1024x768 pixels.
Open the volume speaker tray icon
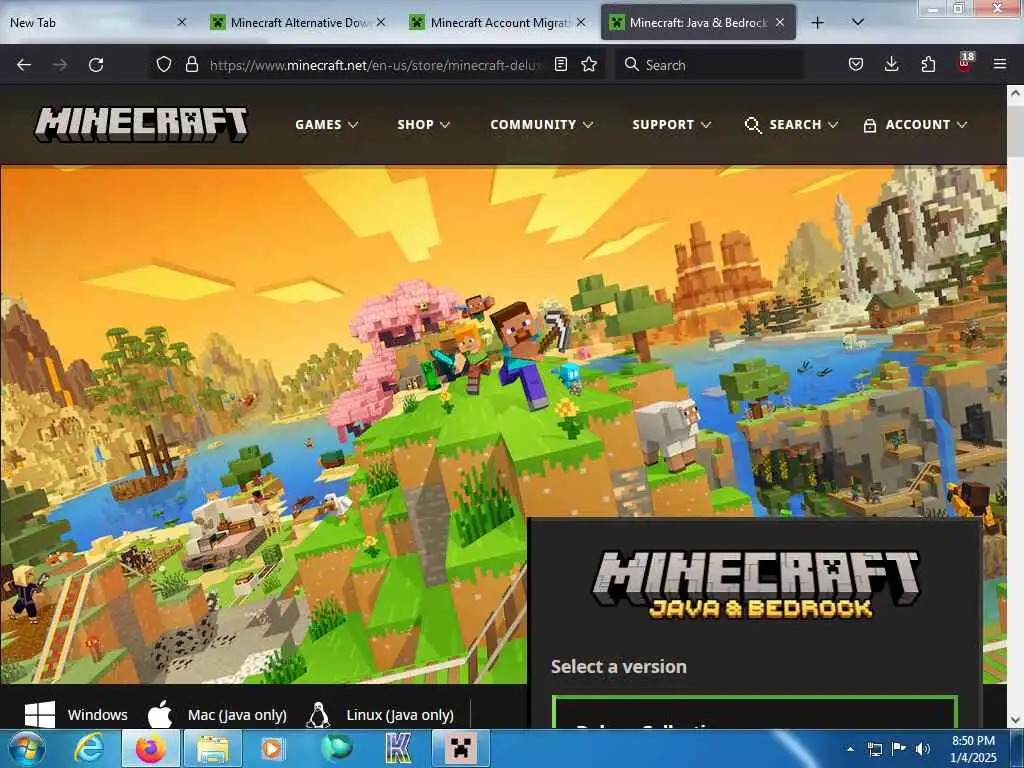click(x=922, y=749)
